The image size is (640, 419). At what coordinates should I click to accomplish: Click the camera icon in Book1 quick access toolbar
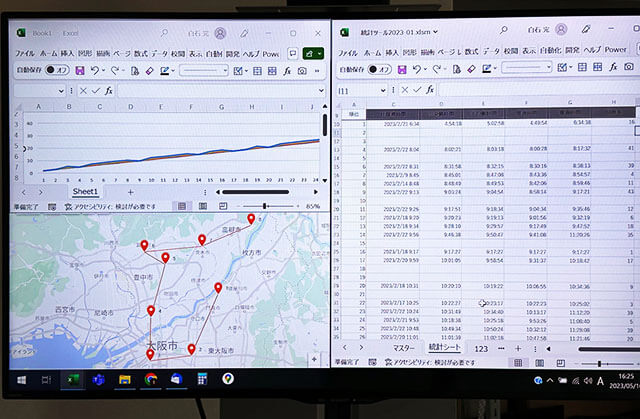coord(303,71)
